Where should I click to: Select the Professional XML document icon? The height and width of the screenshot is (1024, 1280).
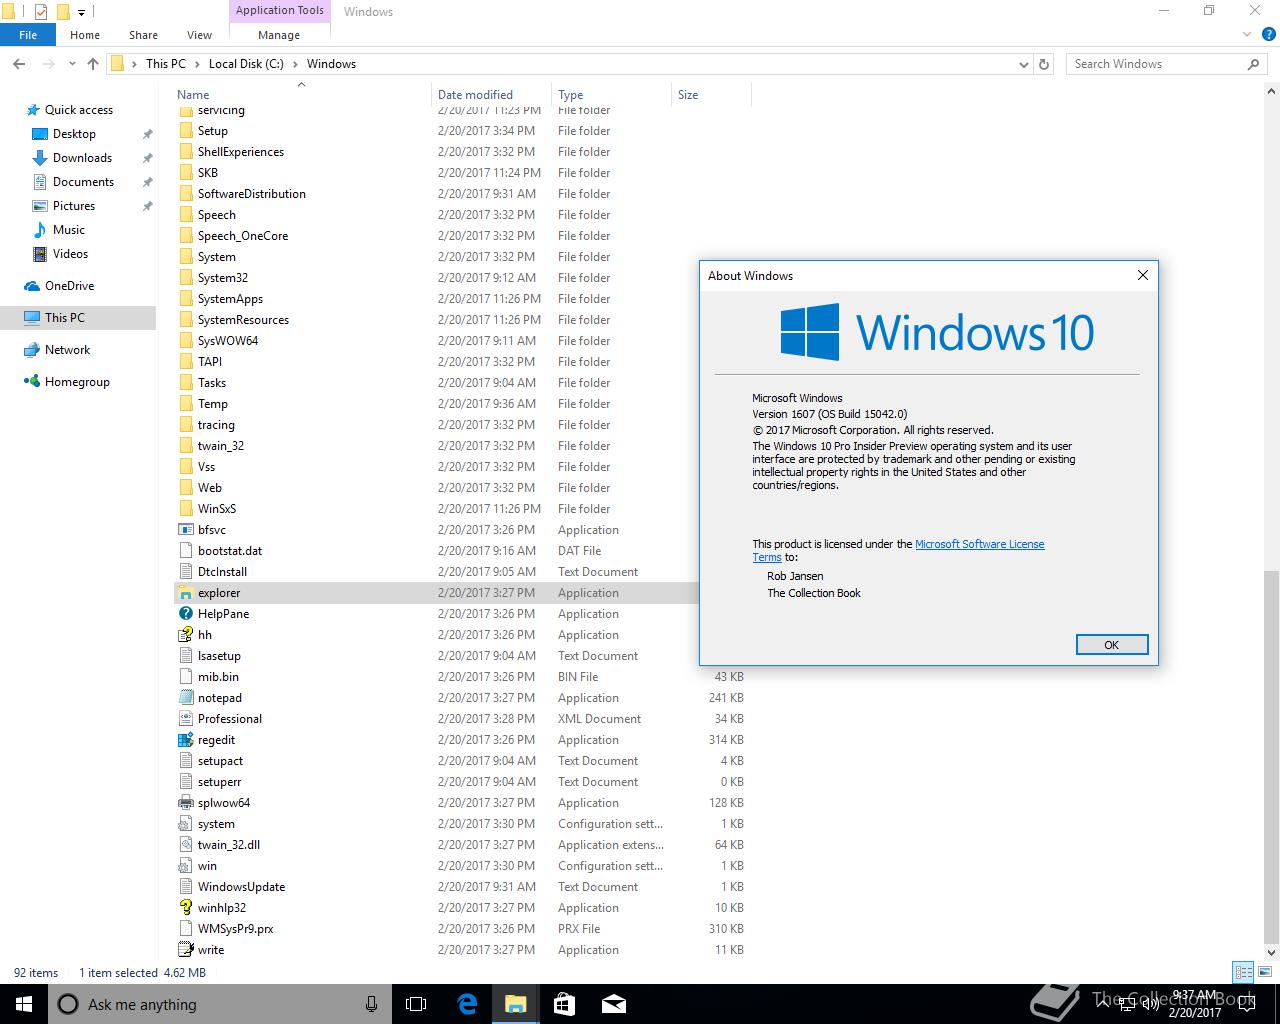[x=185, y=719]
